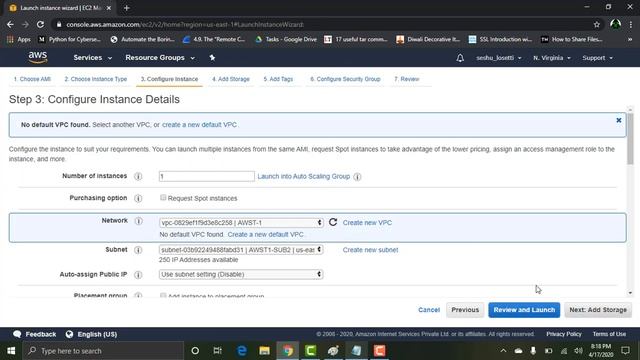The height and width of the screenshot is (360, 640).
Task: Click the pin shortcut icon in AWS navbar
Action: point(212,58)
